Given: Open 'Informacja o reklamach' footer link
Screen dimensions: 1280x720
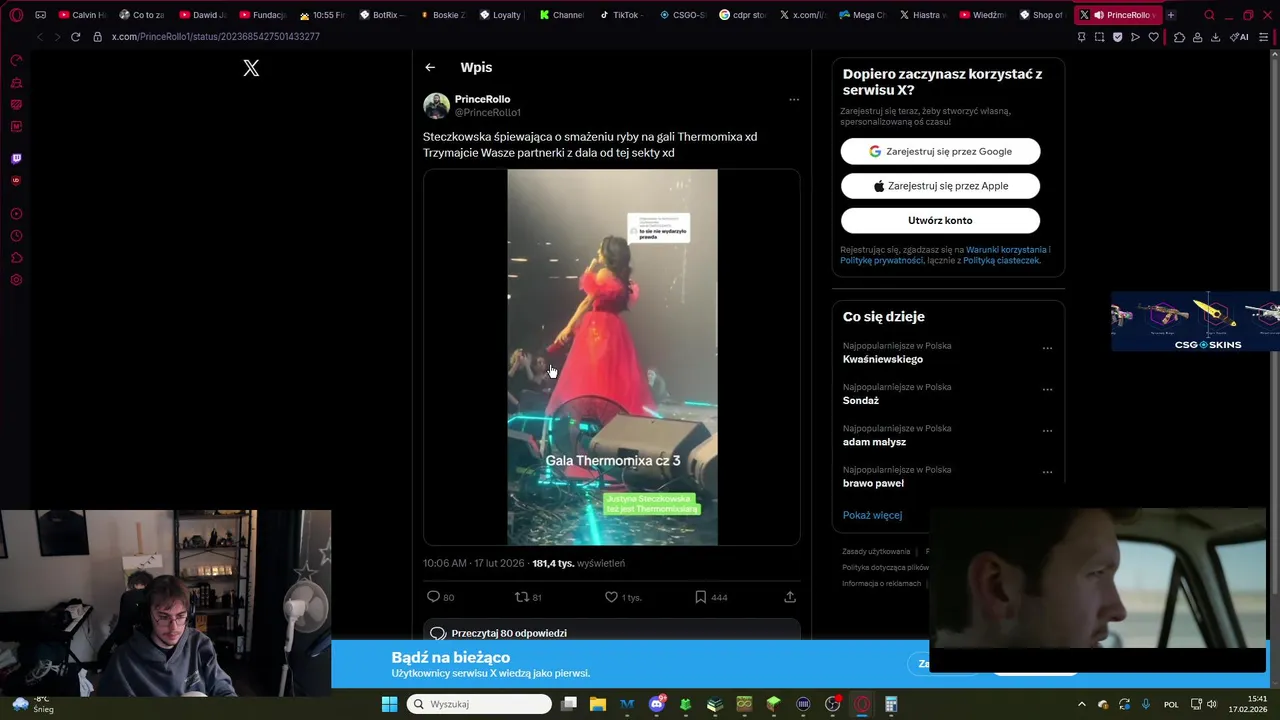Looking at the screenshot, I should pos(881,583).
